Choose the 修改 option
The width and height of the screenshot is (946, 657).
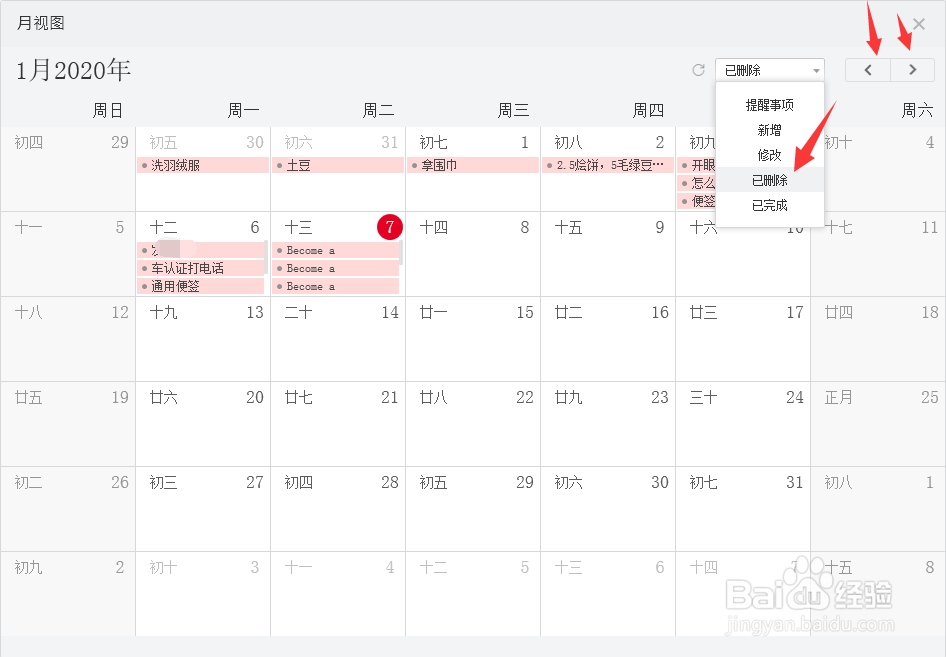[770, 155]
